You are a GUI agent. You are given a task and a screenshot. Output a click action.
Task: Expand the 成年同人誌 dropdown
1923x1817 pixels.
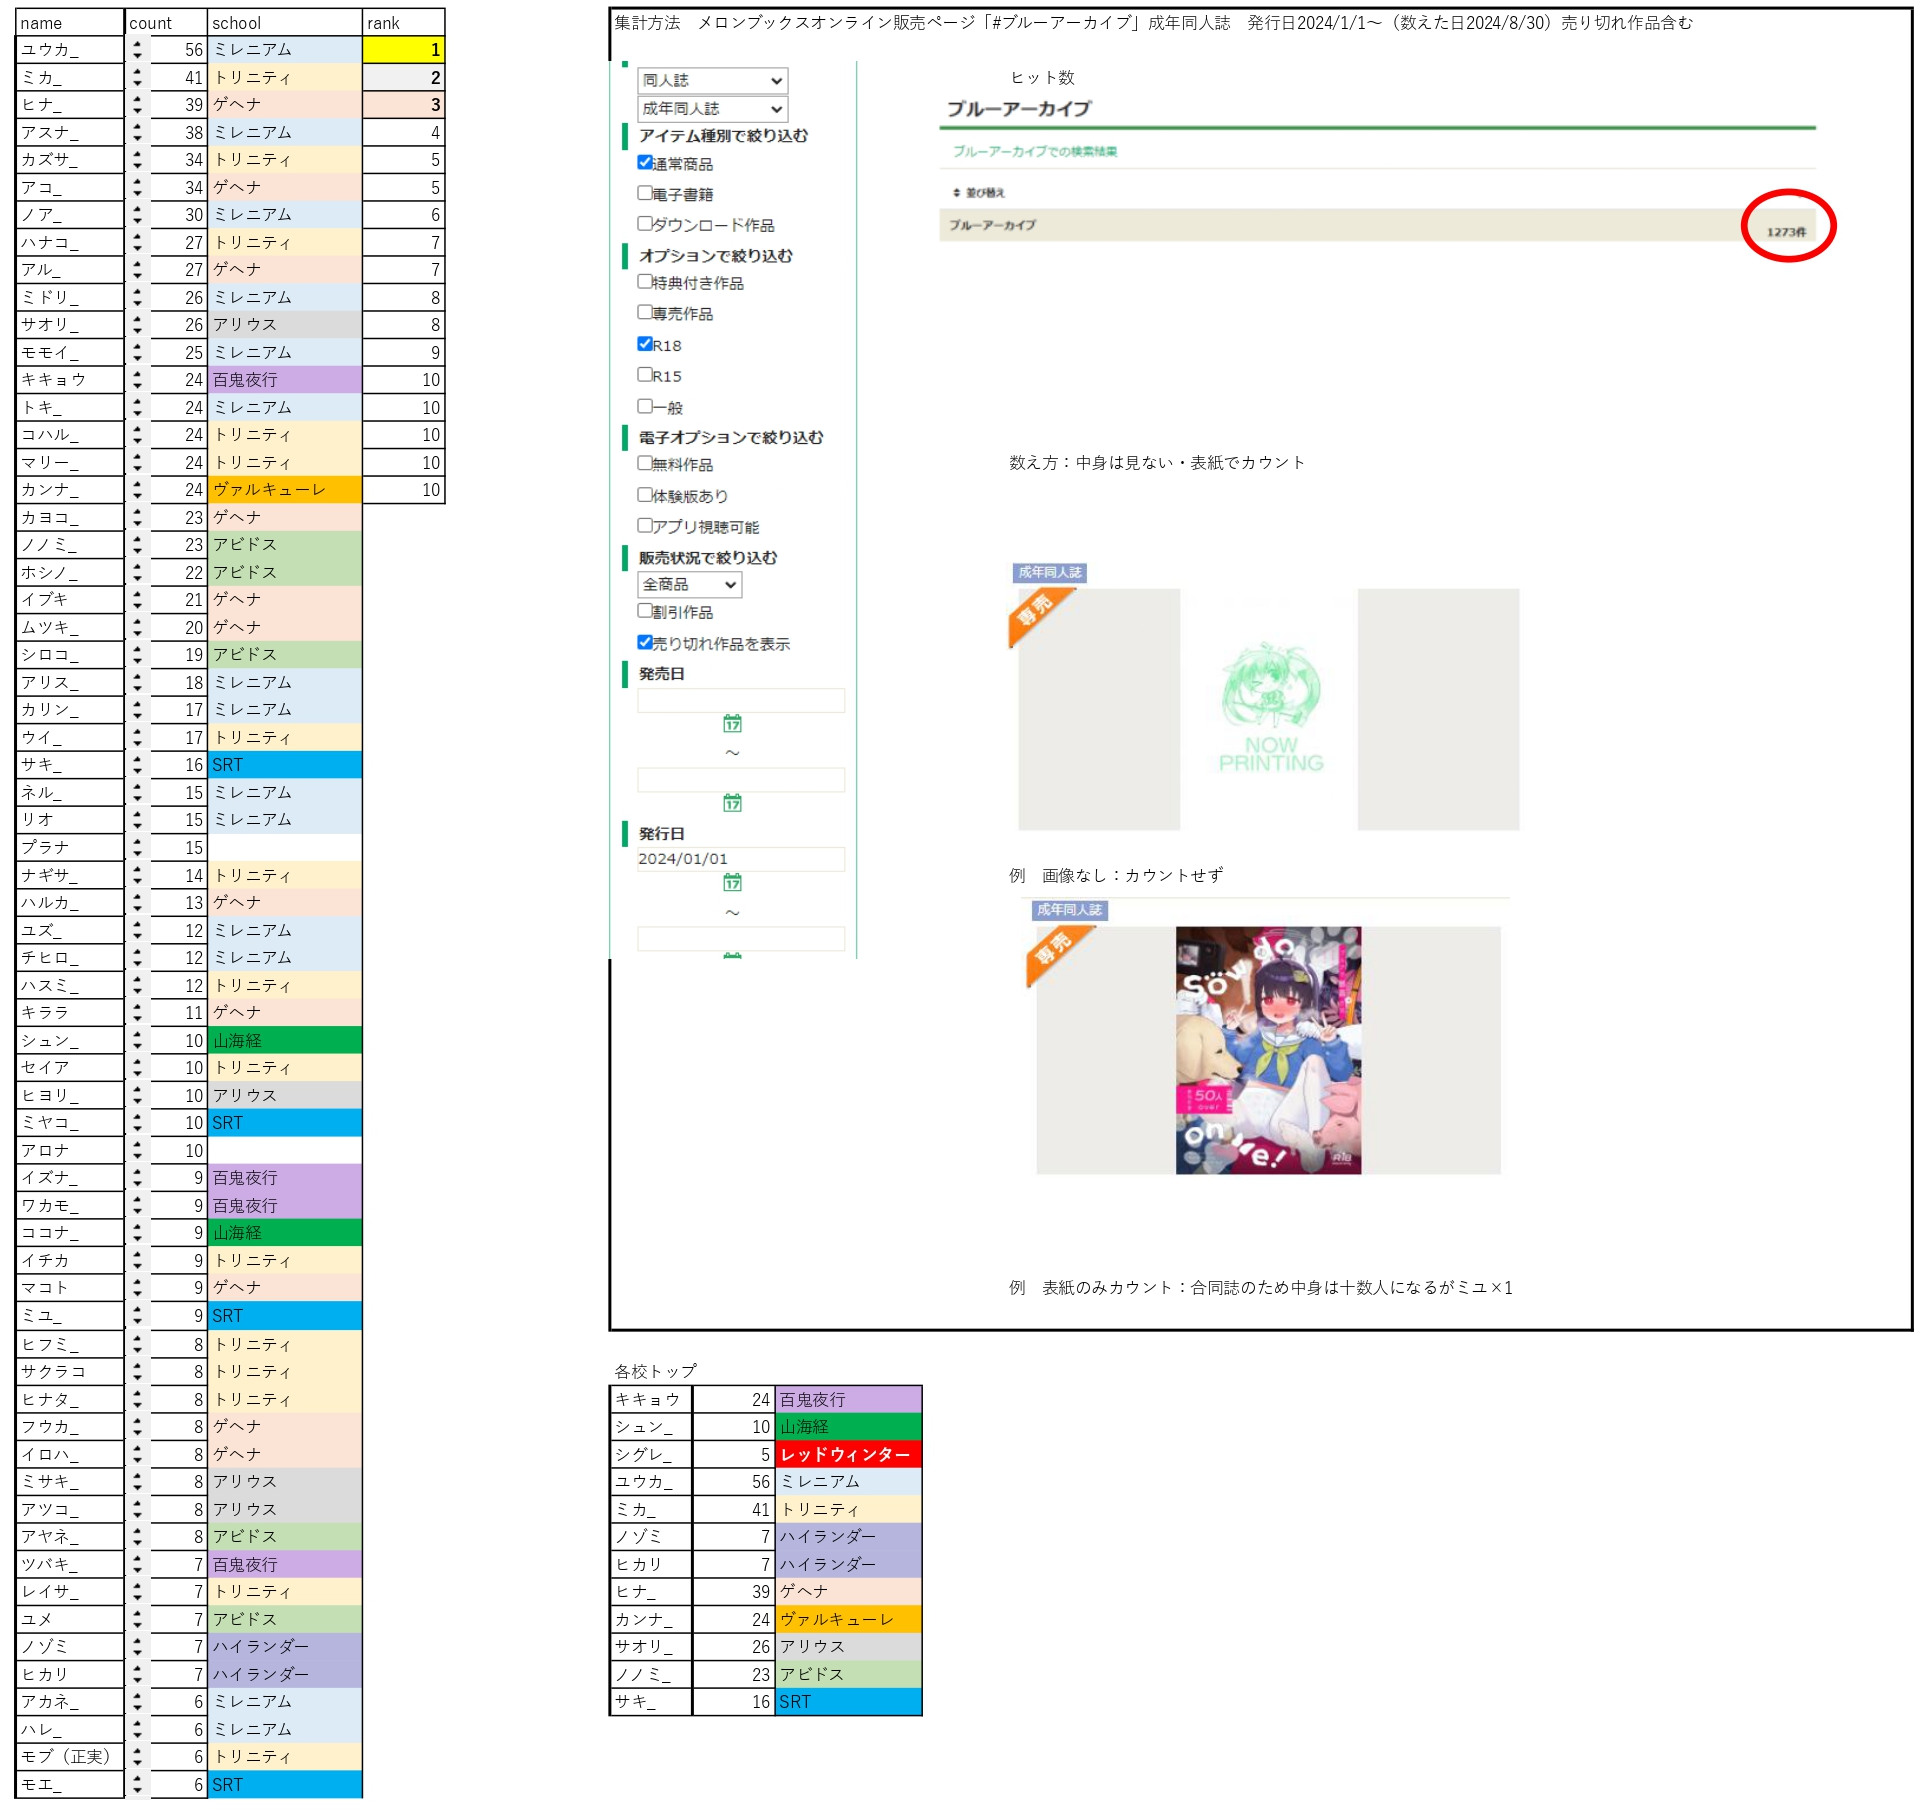712,108
